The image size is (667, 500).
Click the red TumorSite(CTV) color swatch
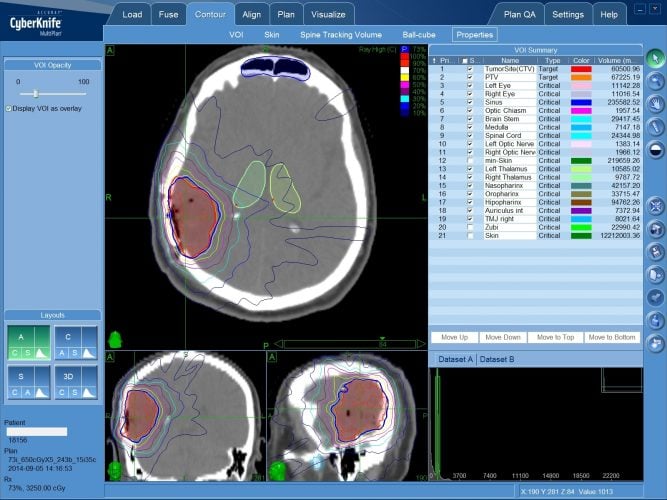tap(579, 68)
